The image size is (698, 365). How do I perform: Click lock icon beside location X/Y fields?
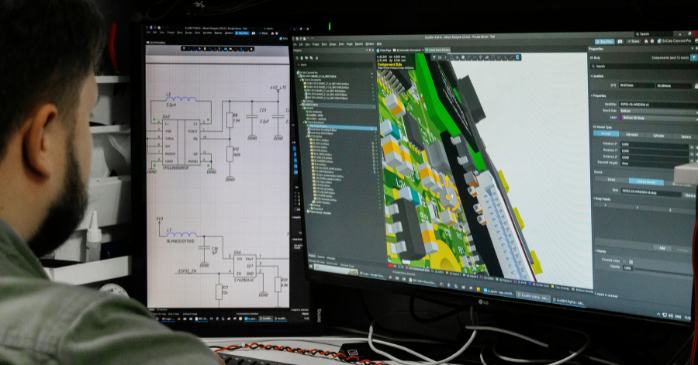click(x=696, y=85)
